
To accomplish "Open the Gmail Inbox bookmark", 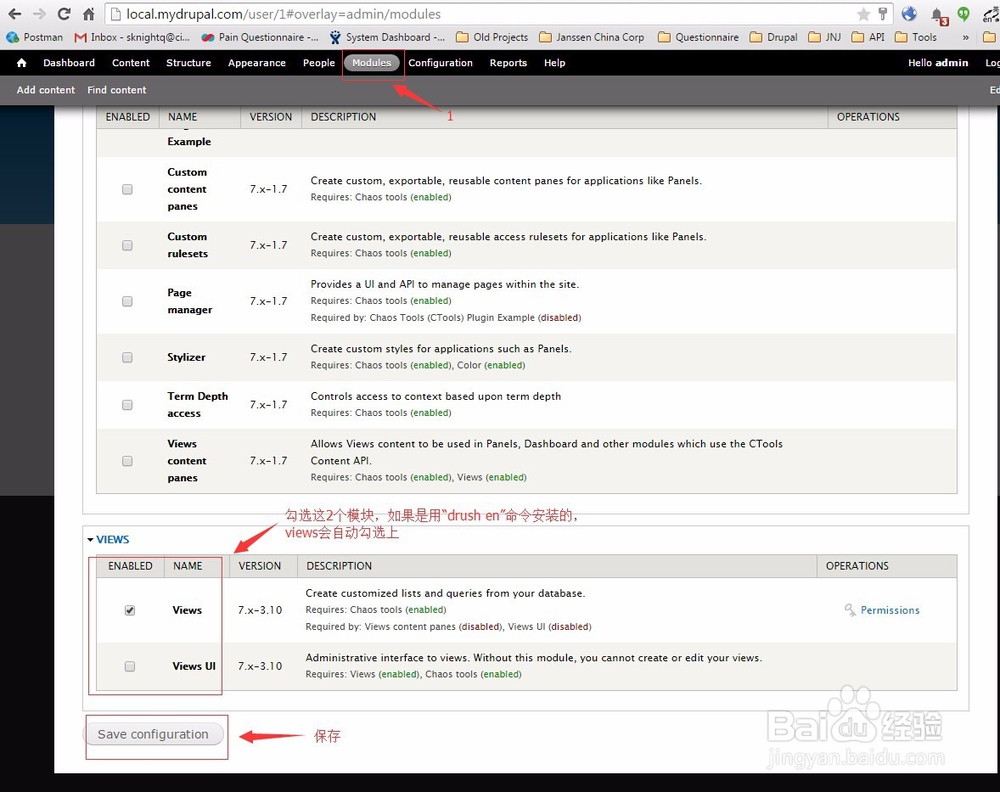I will click(132, 37).
